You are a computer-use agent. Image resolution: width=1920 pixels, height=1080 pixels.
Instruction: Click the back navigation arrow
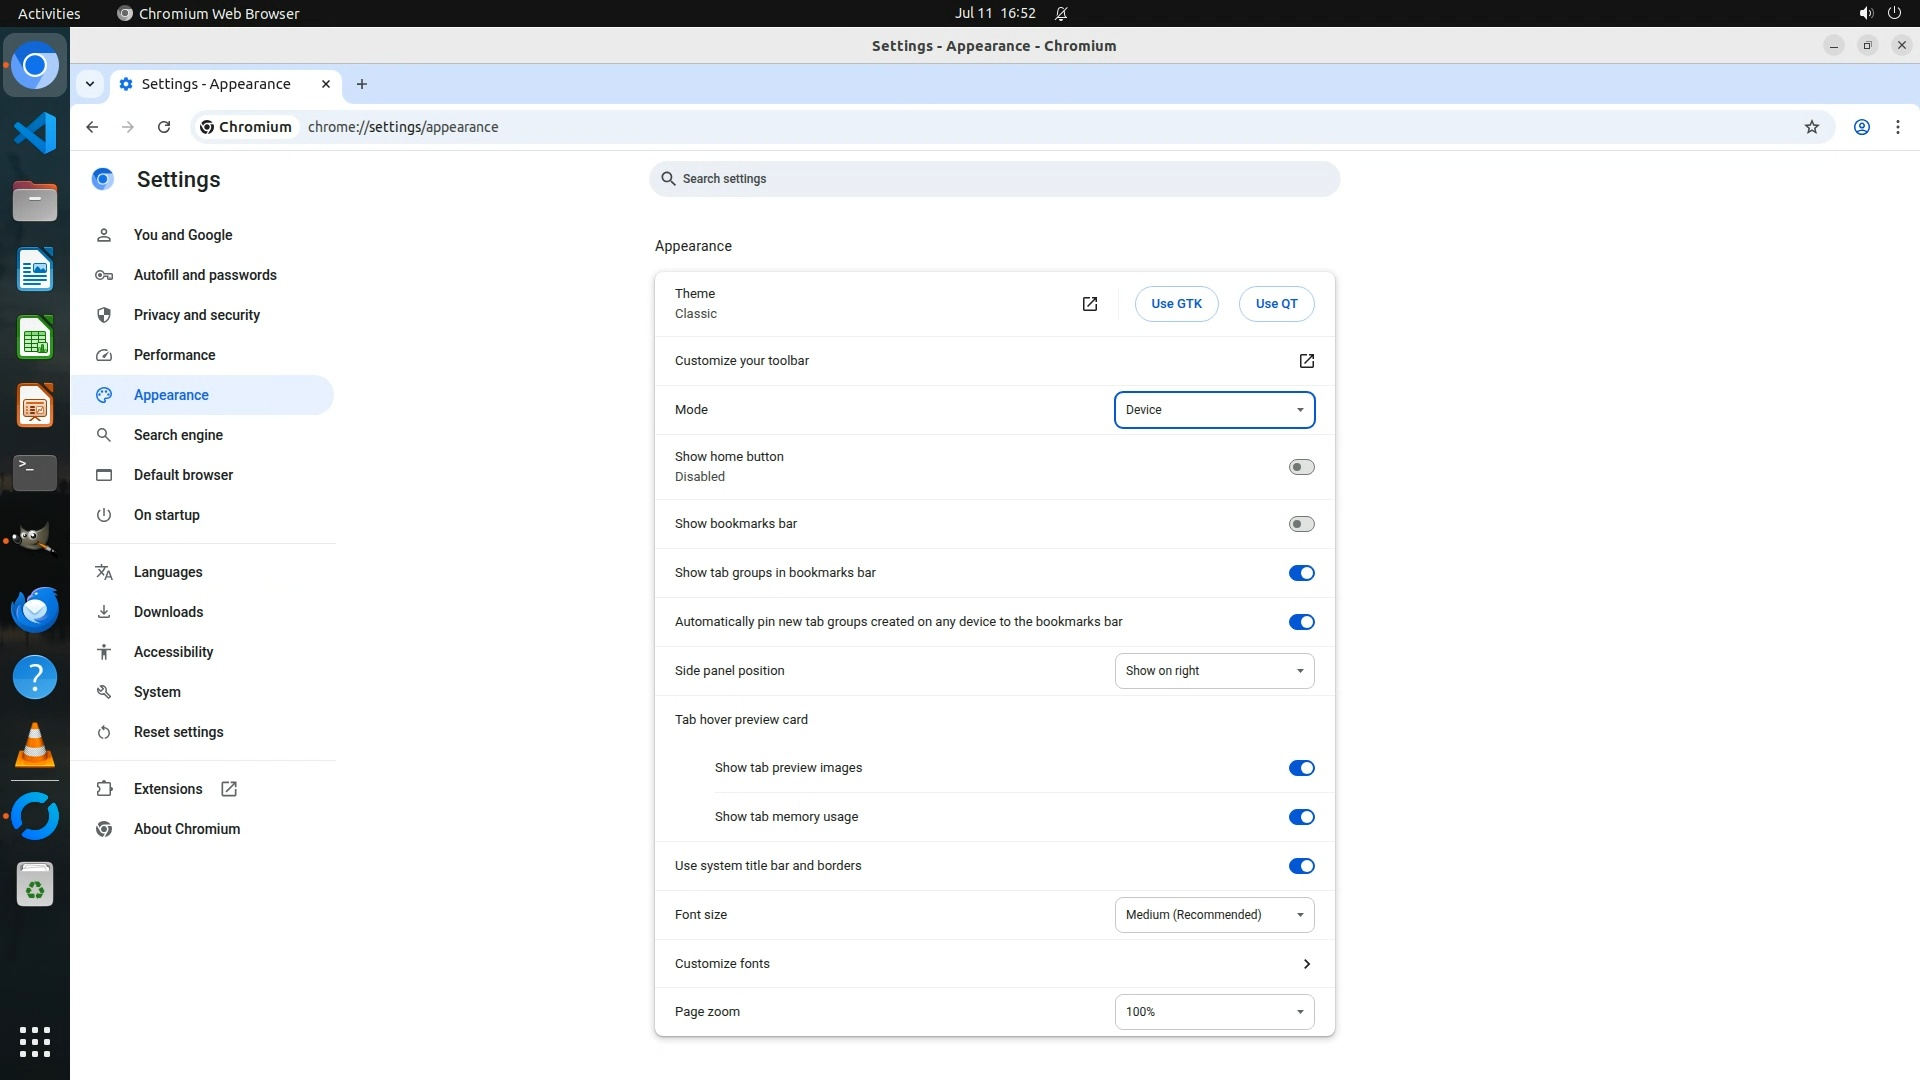pos(92,127)
